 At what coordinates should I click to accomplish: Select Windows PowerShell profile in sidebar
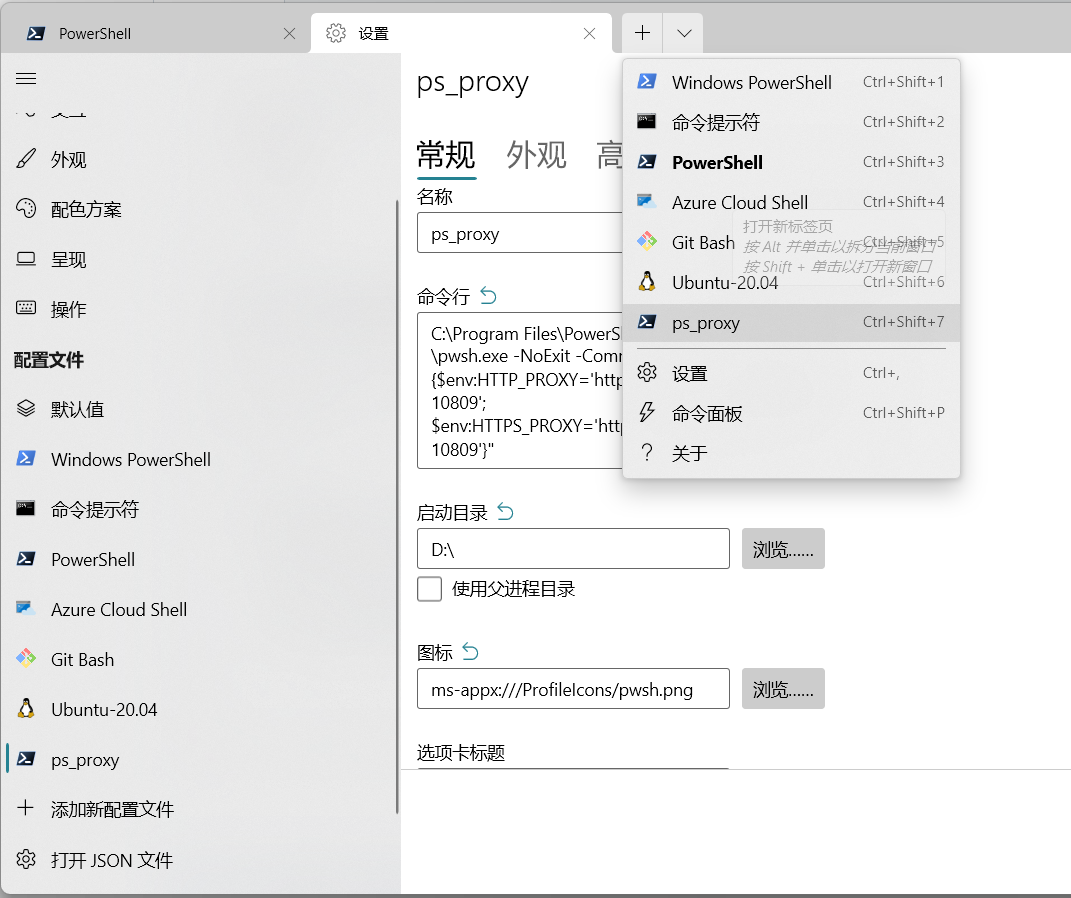198,460
